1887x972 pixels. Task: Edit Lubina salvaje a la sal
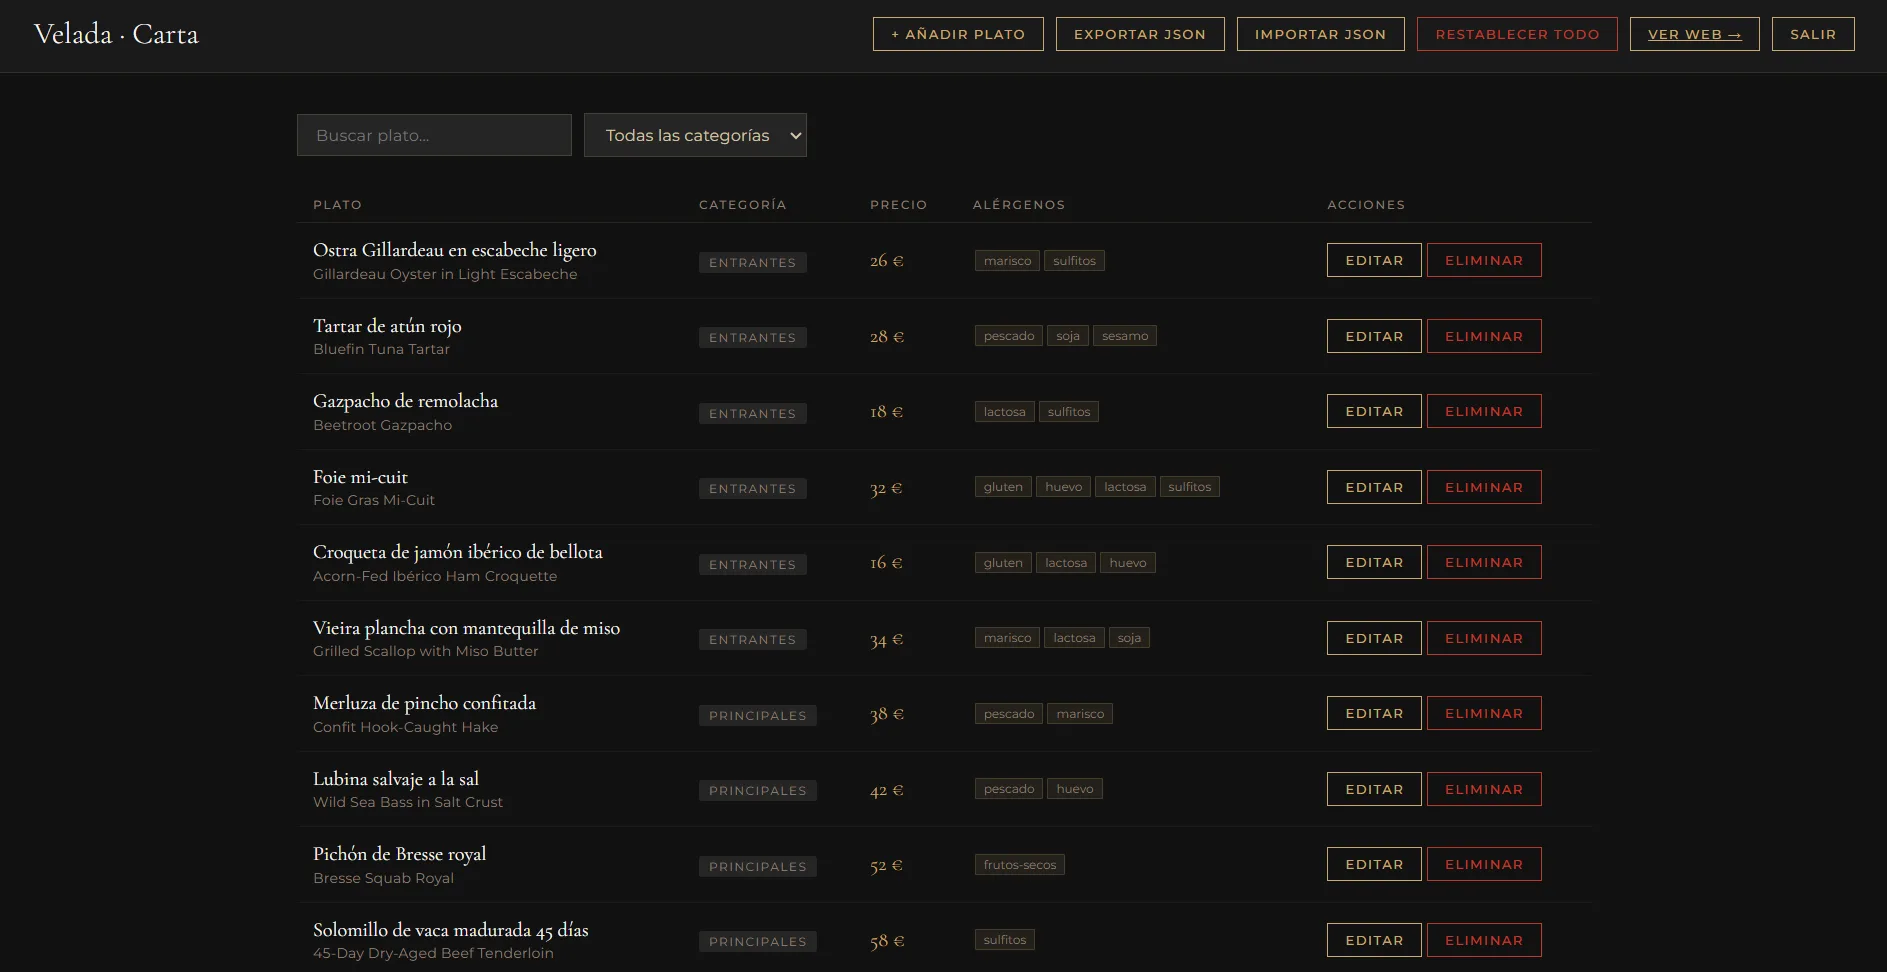point(1374,789)
